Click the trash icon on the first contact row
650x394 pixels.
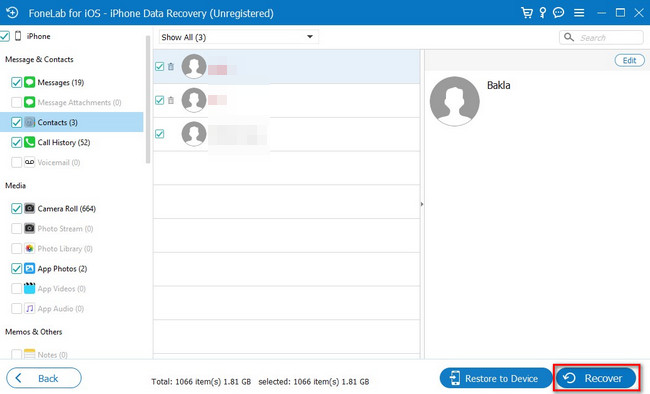[171, 66]
